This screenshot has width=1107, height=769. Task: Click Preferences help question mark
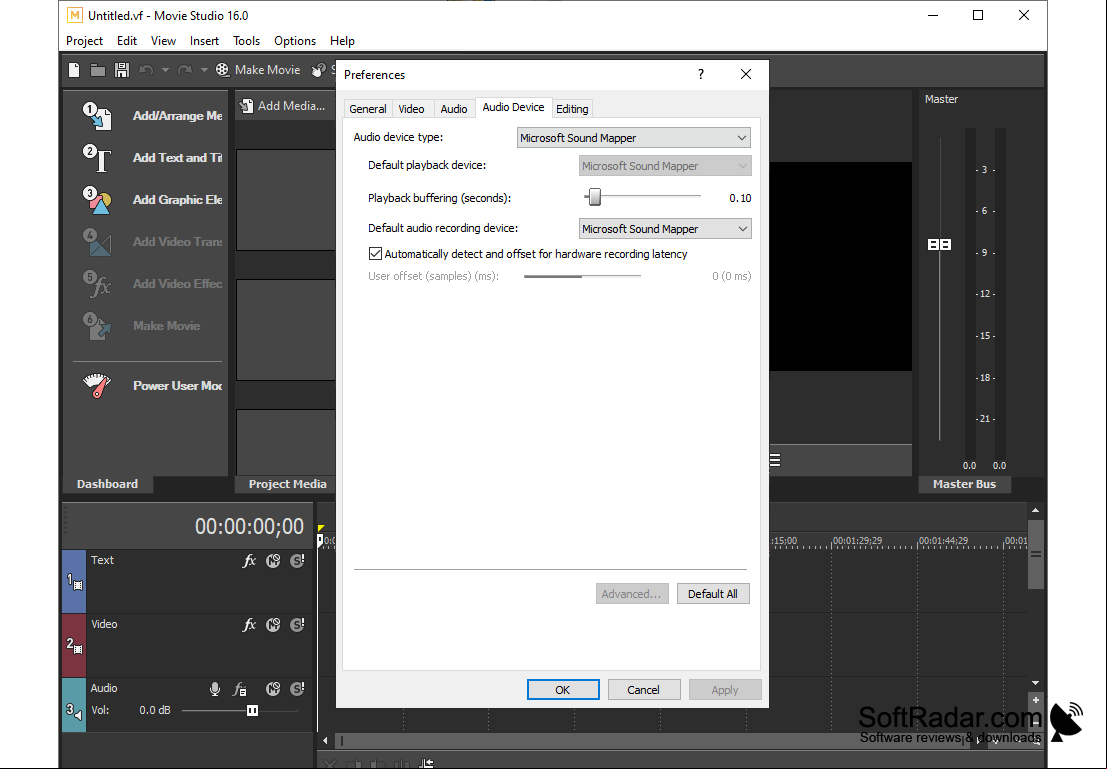coord(701,74)
